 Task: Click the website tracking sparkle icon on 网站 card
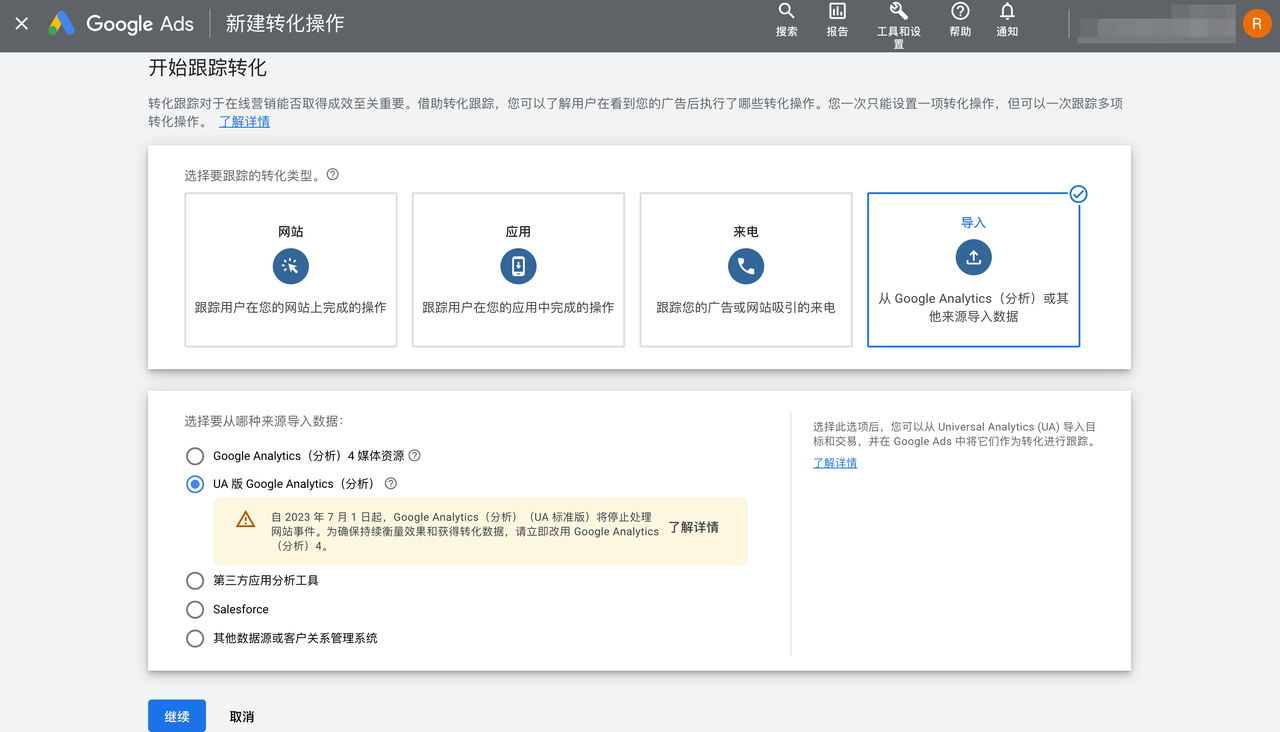(x=290, y=266)
